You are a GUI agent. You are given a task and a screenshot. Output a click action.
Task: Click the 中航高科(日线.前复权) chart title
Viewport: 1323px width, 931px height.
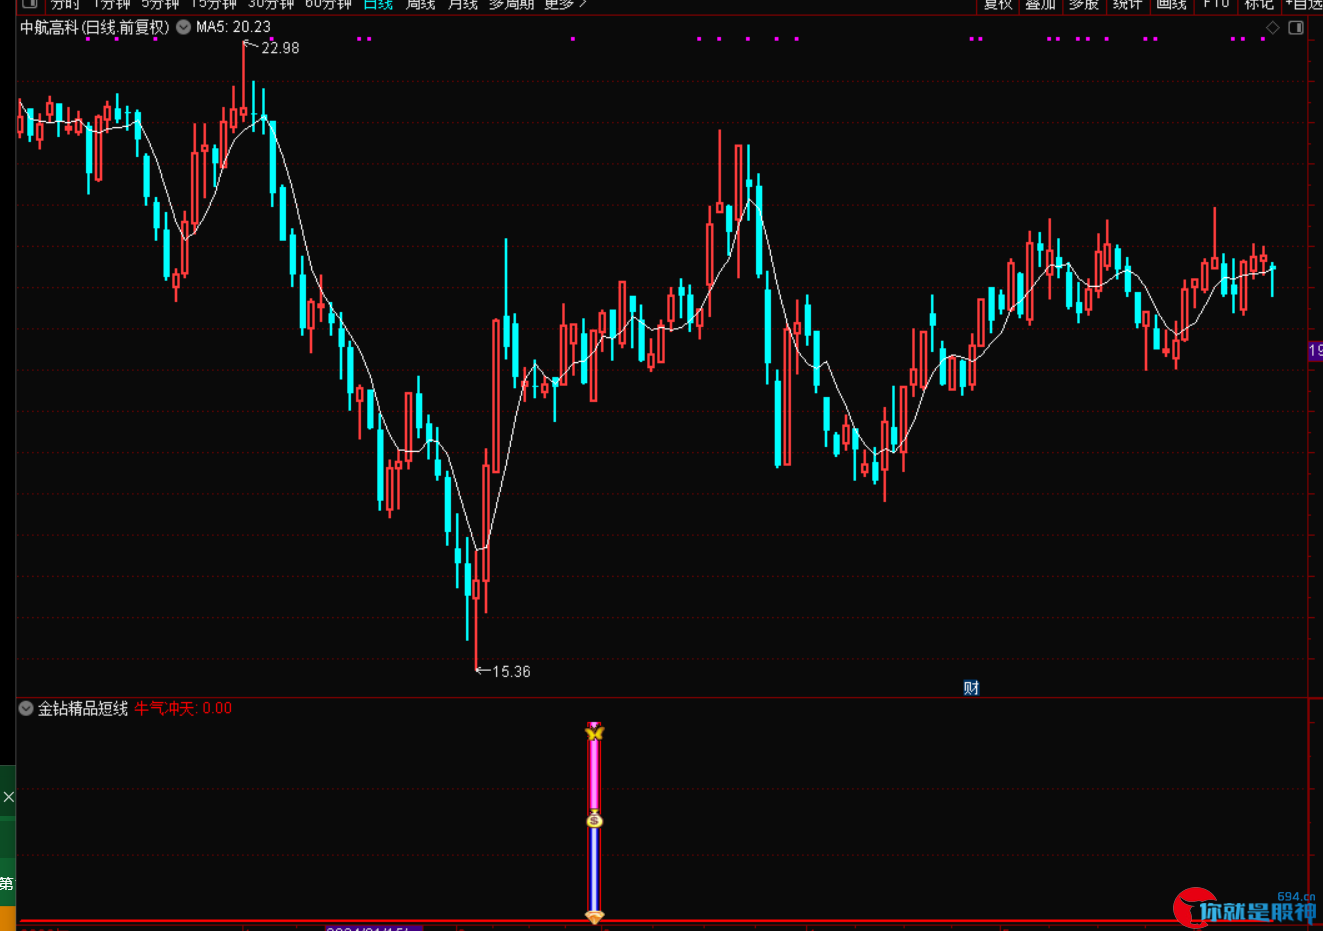(95, 27)
